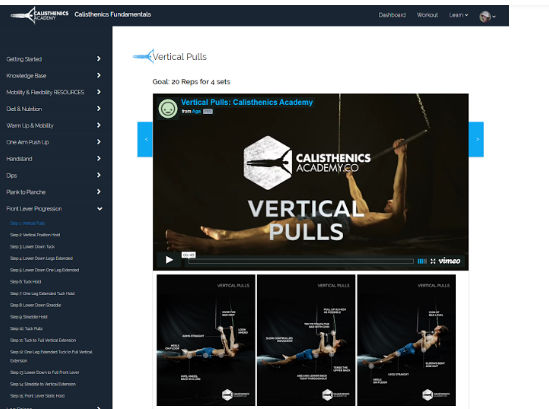This screenshot has height=409, width=549.
Task: Select Step 14 Straddle to Vertical Extension
Action: point(43,384)
